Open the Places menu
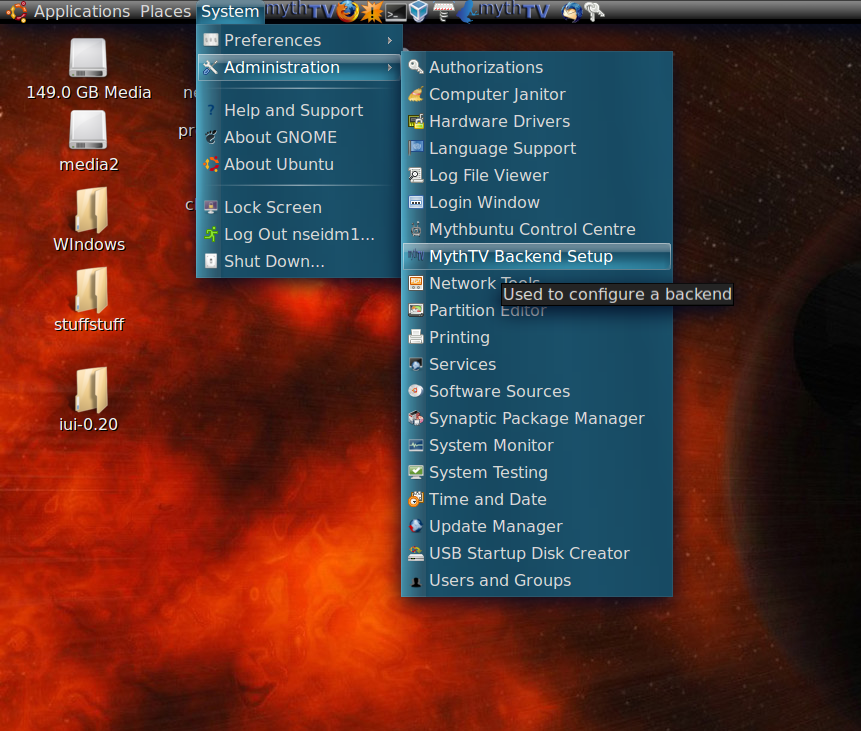 [x=165, y=12]
